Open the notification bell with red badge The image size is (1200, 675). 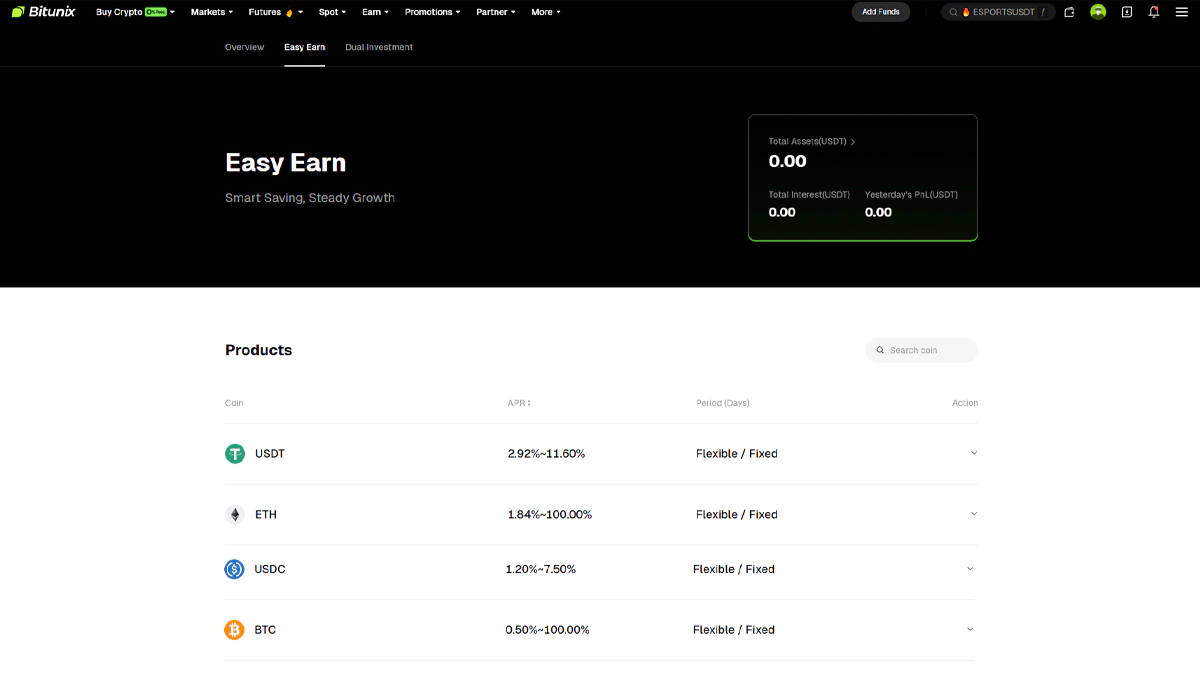tap(1155, 11)
